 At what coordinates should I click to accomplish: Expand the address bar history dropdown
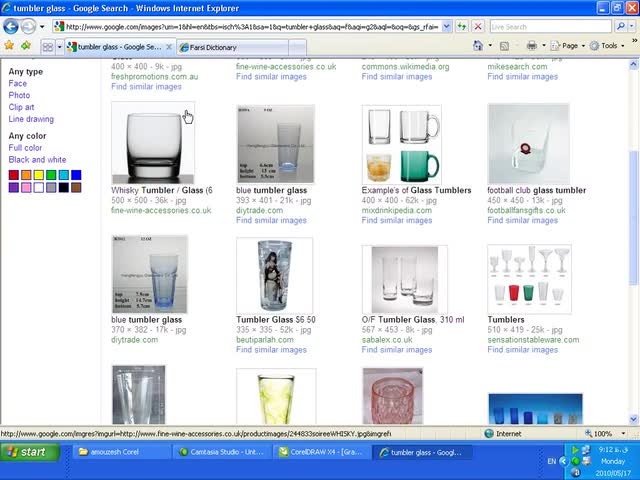point(447,27)
